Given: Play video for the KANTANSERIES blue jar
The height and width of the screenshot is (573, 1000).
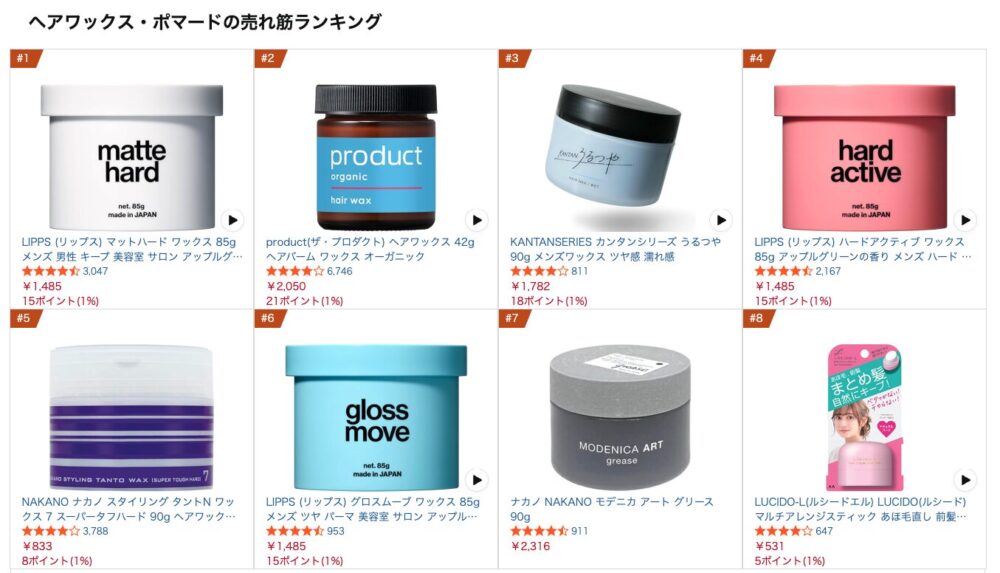Looking at the screenshot, I should tap(721, 220).
